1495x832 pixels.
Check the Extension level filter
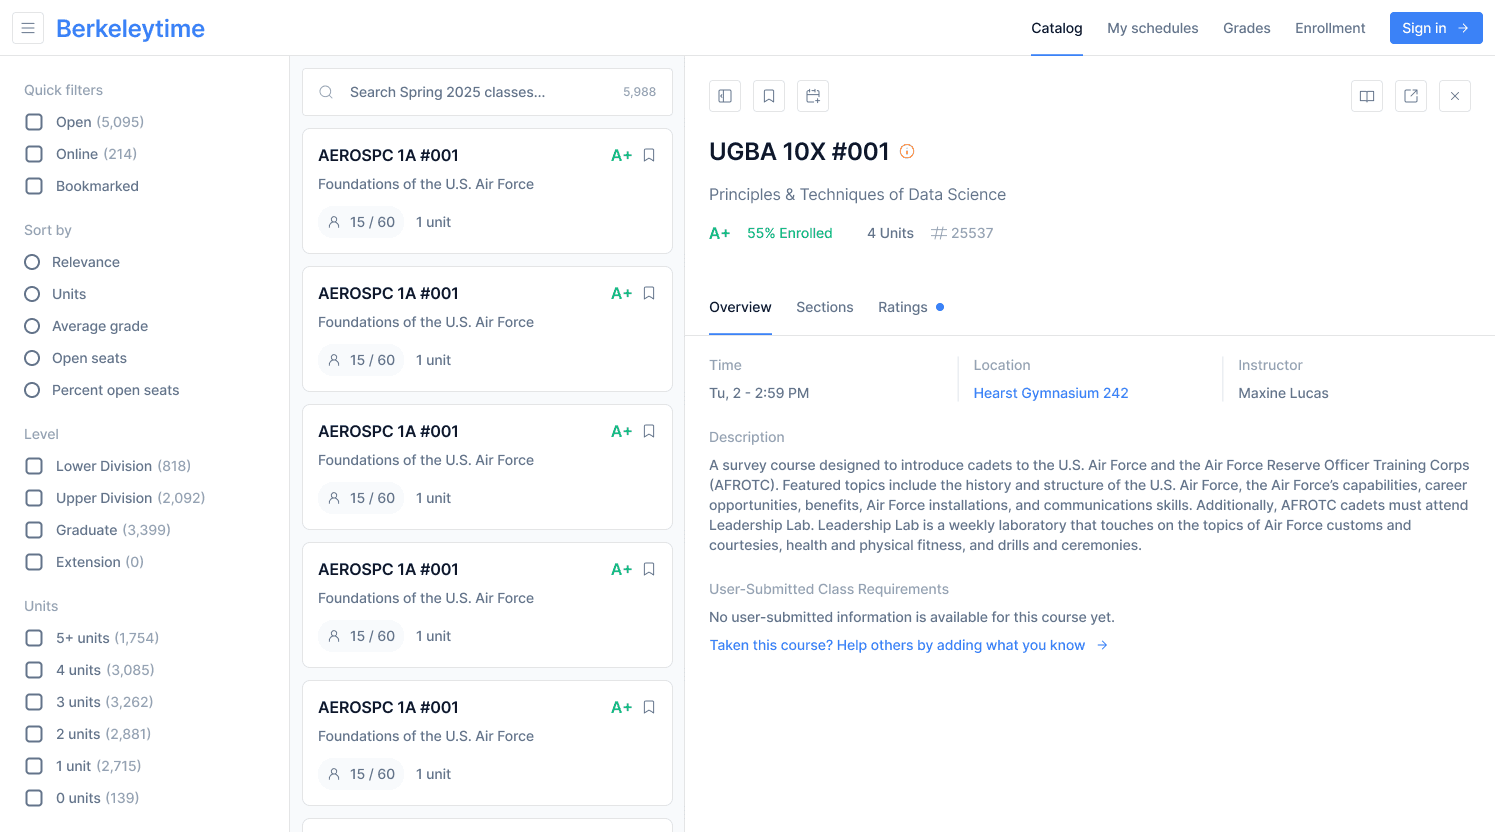click(34, 562)
